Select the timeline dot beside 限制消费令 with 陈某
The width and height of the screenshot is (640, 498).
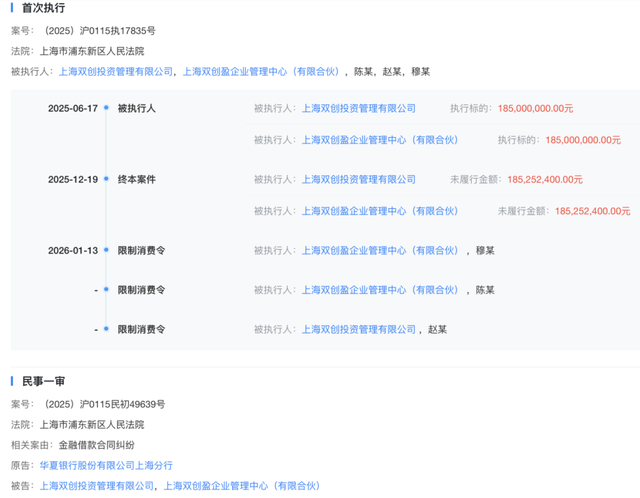(x=106, y=289)
